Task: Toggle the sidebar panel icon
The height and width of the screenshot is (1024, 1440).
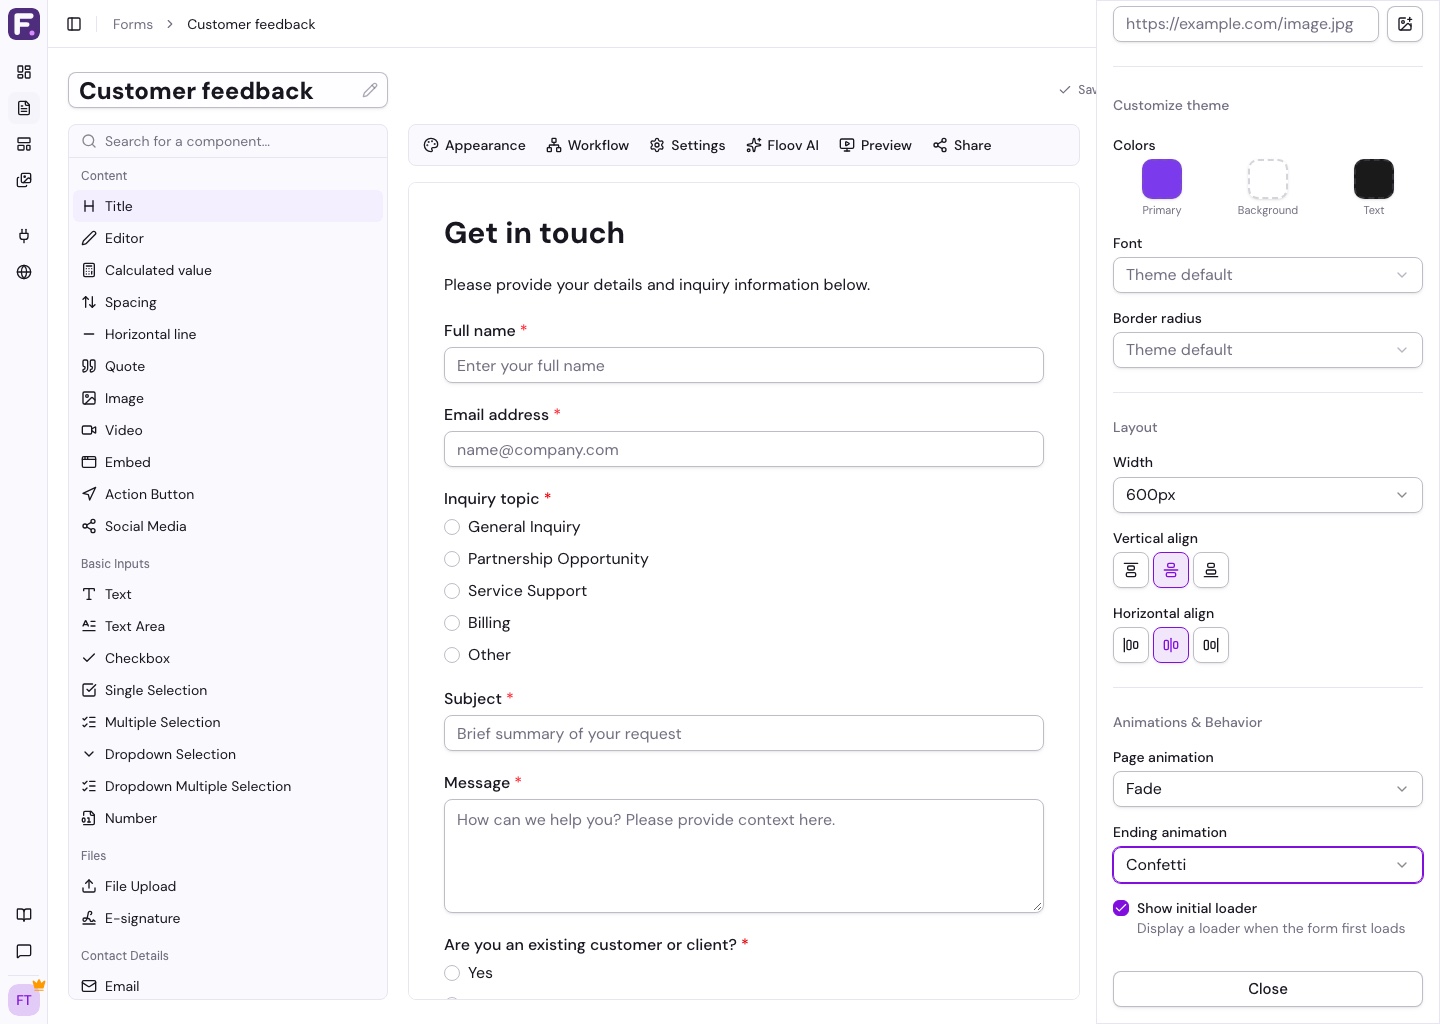Action: (x=74, y=24)
